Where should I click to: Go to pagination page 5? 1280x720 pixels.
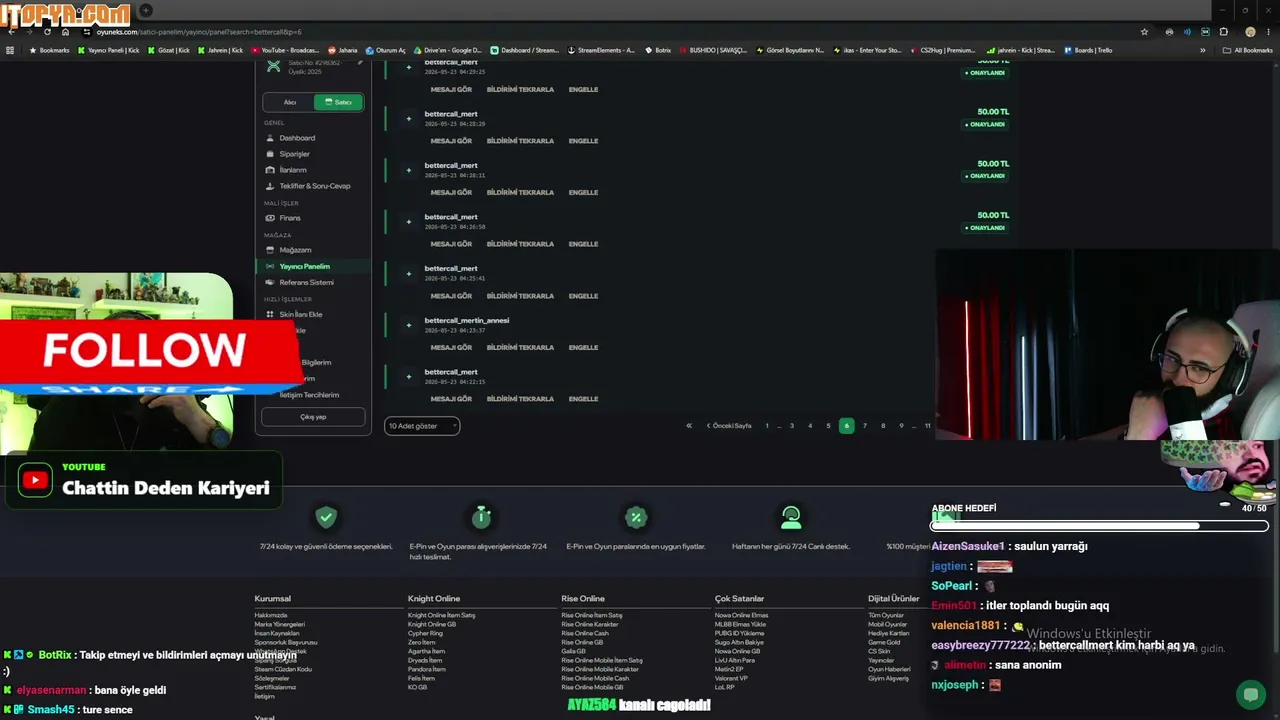tap(828, 426)
